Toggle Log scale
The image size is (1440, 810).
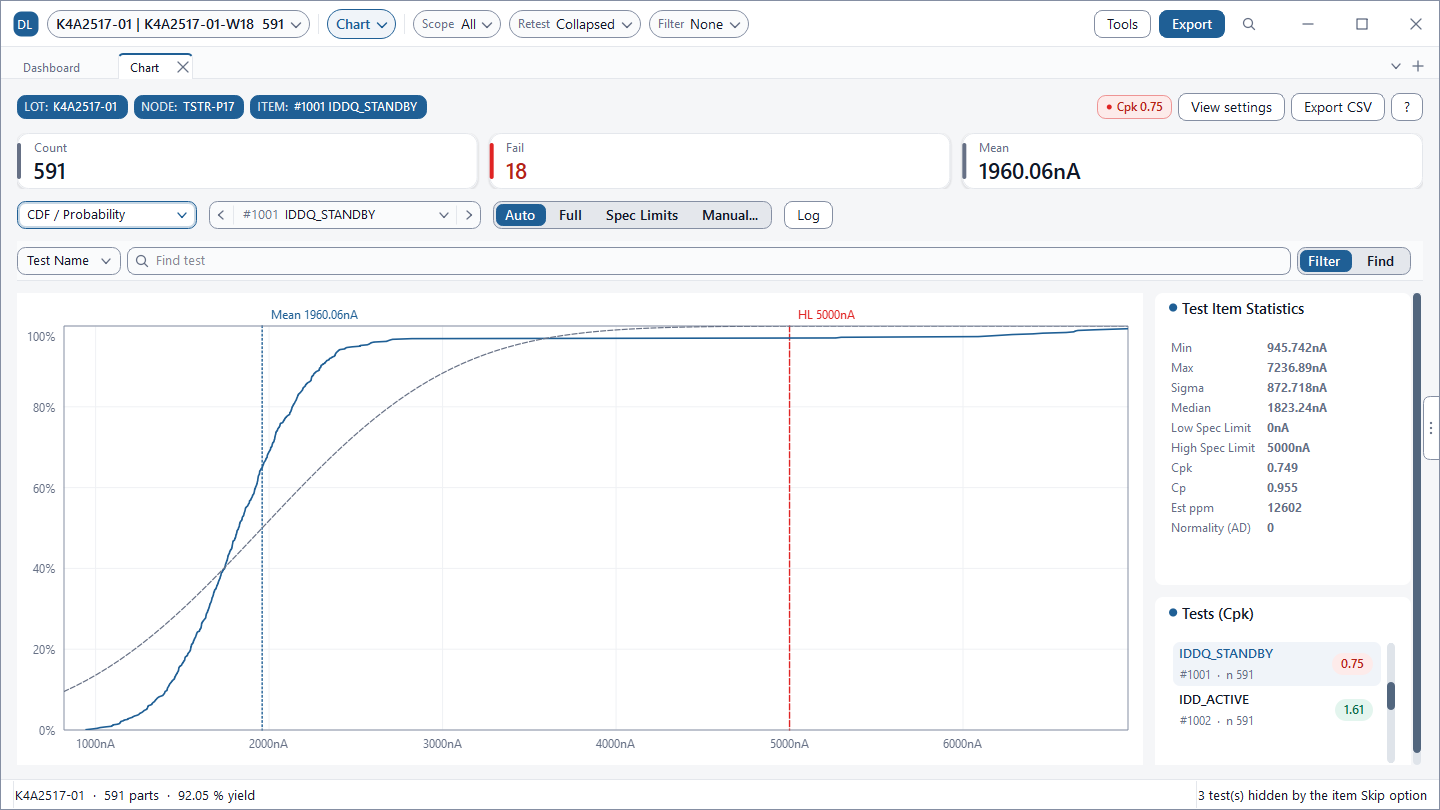(808, 215)
